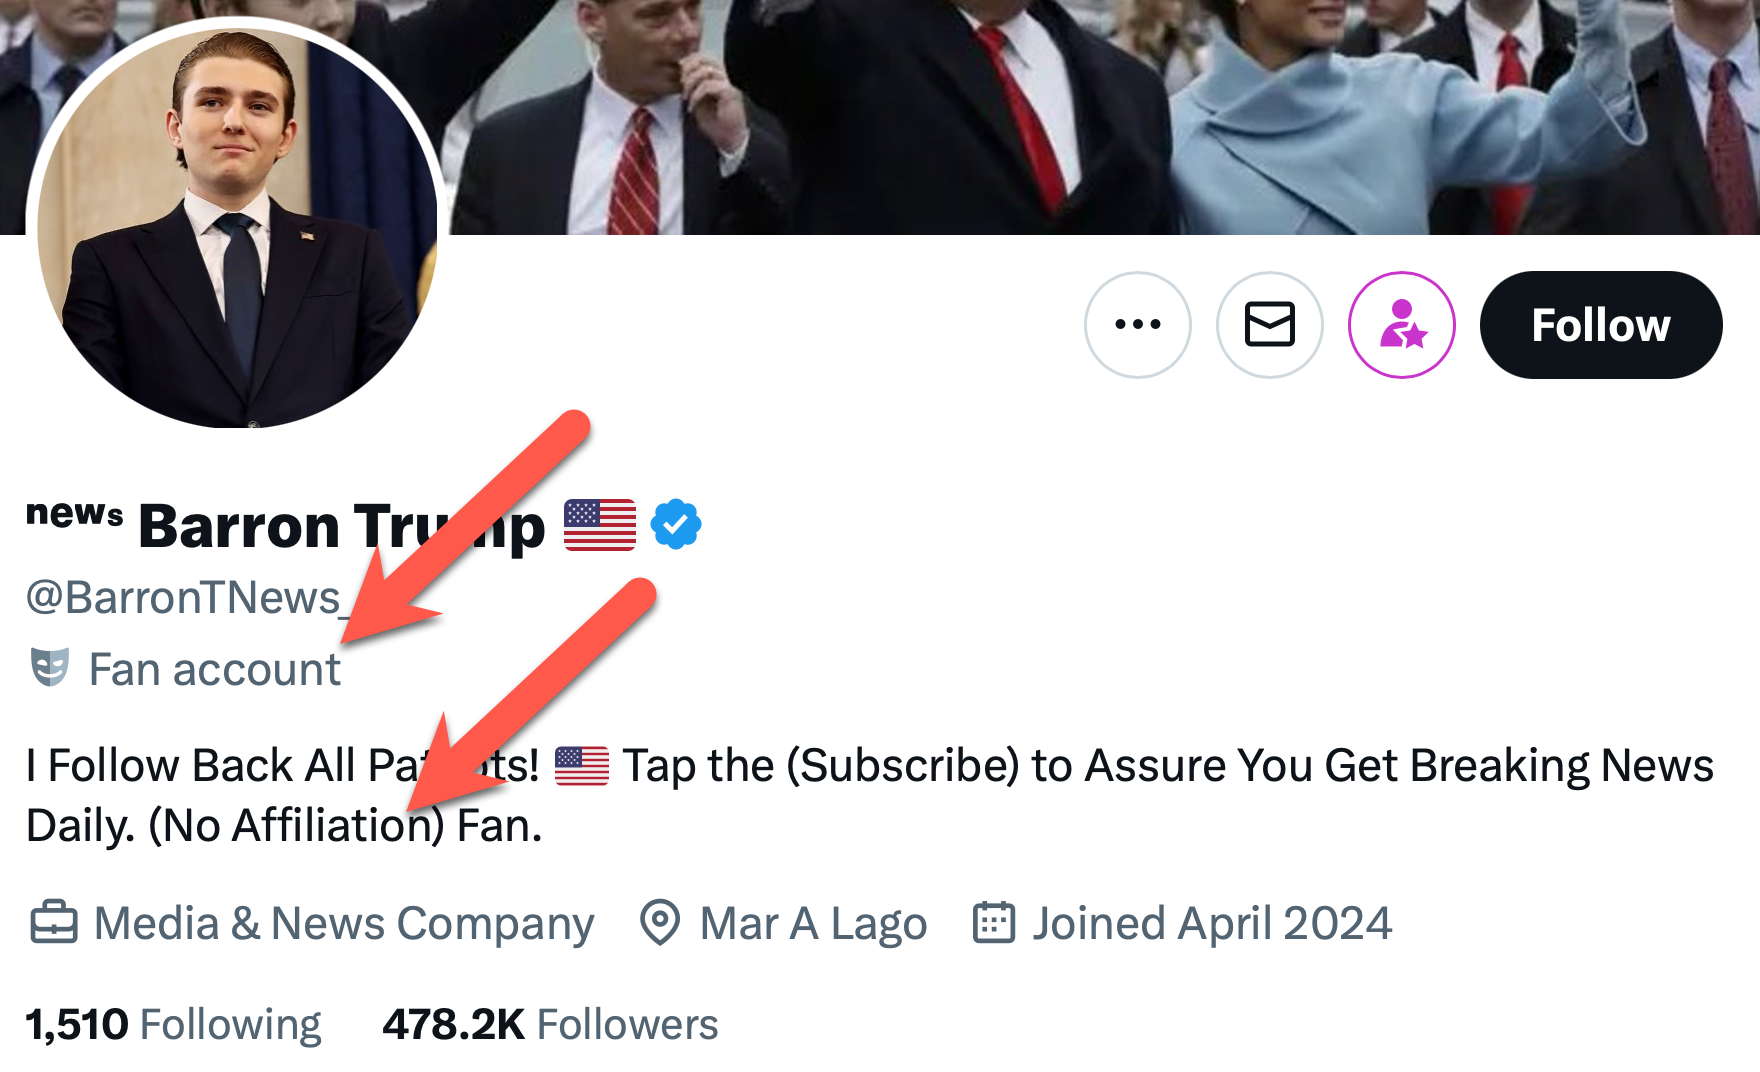Viewport: 1760px width, 1072px height.
Task: Click the @BarronTNews_ handle
Action: tap(185, 598)
